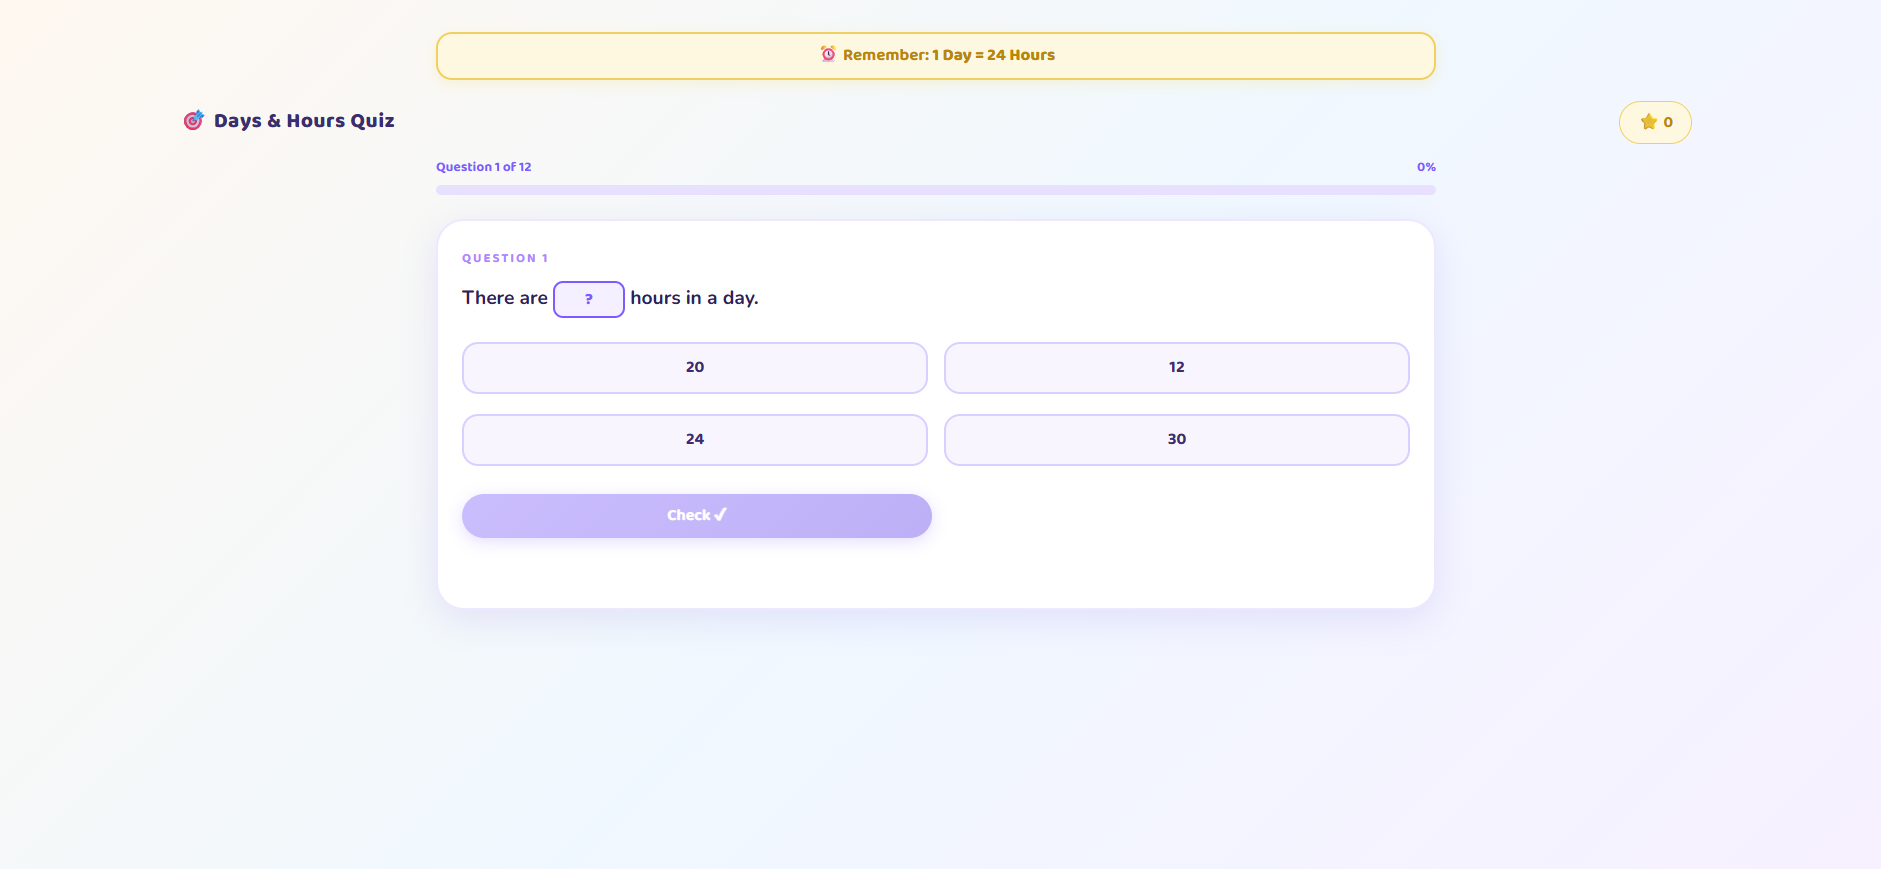Click the "There are" question text

504,298
